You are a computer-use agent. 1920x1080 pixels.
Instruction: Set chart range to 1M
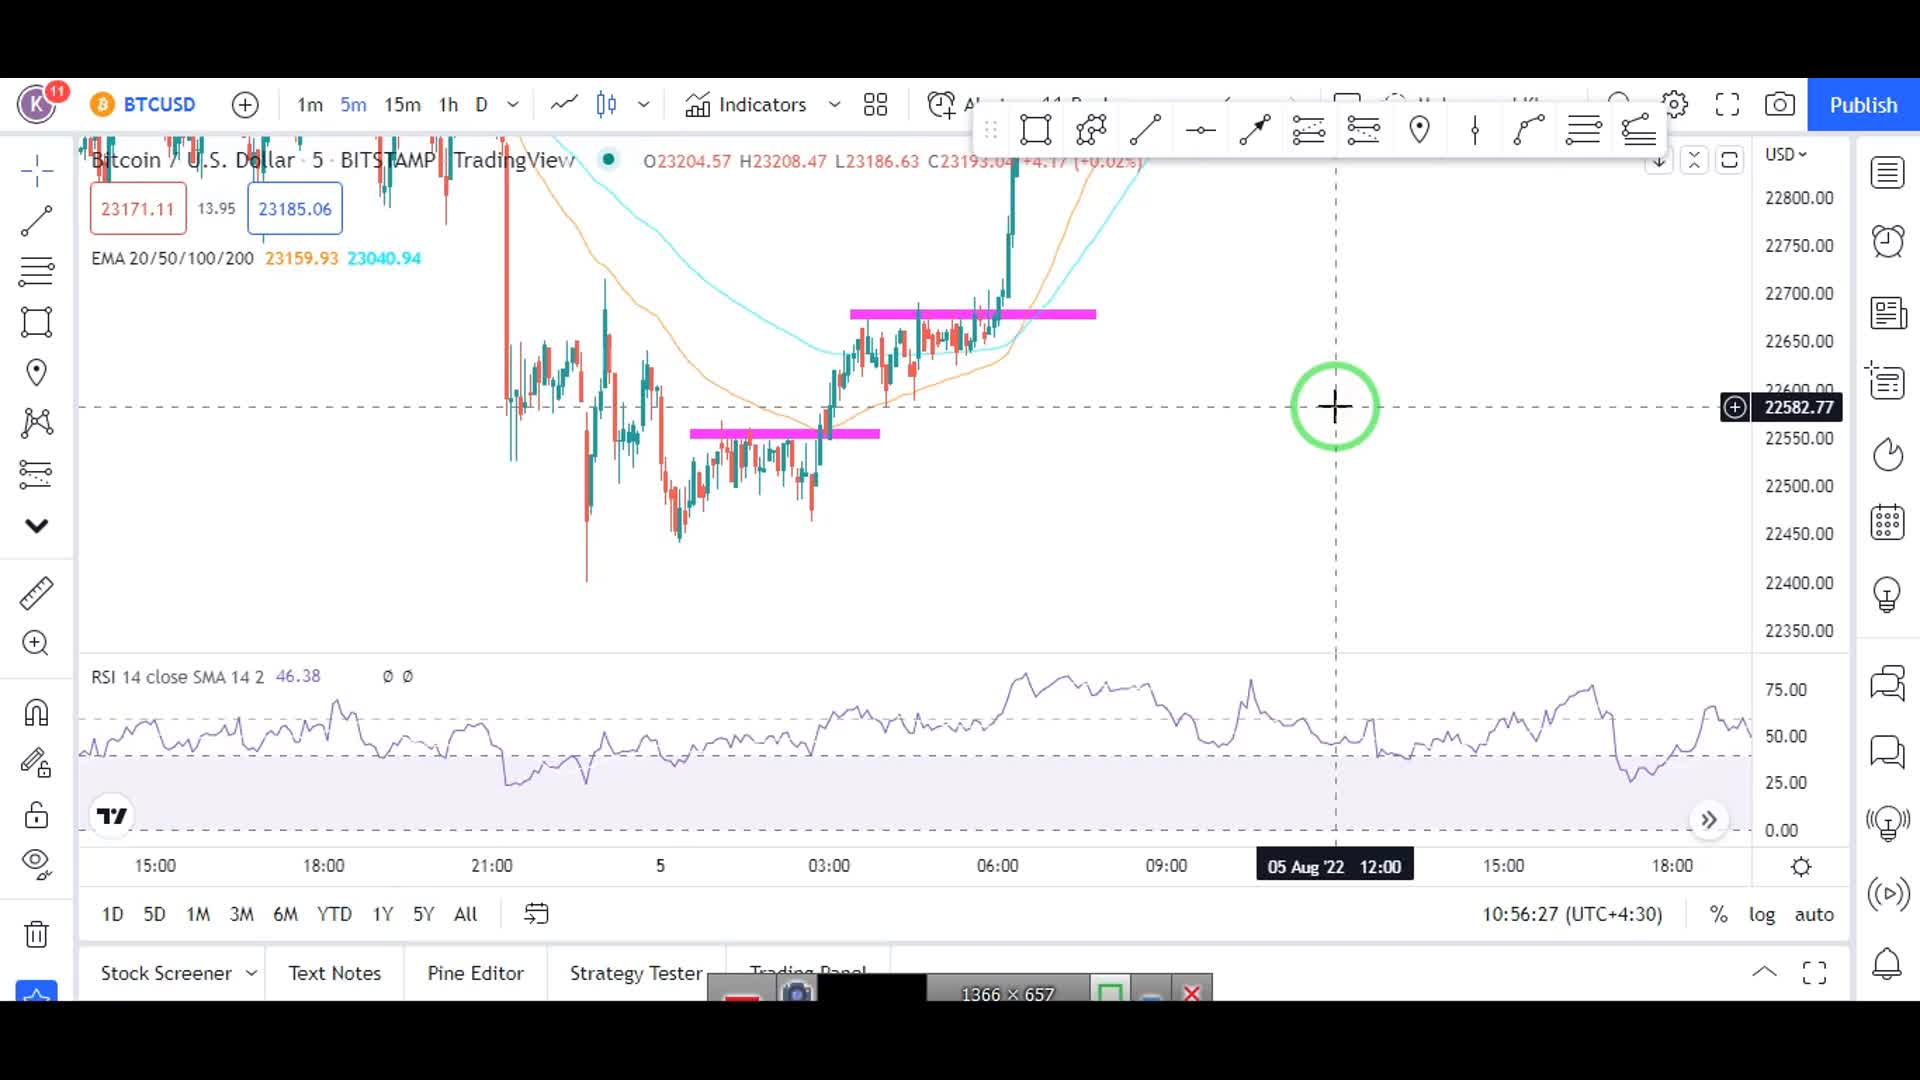tap(198, 914)
